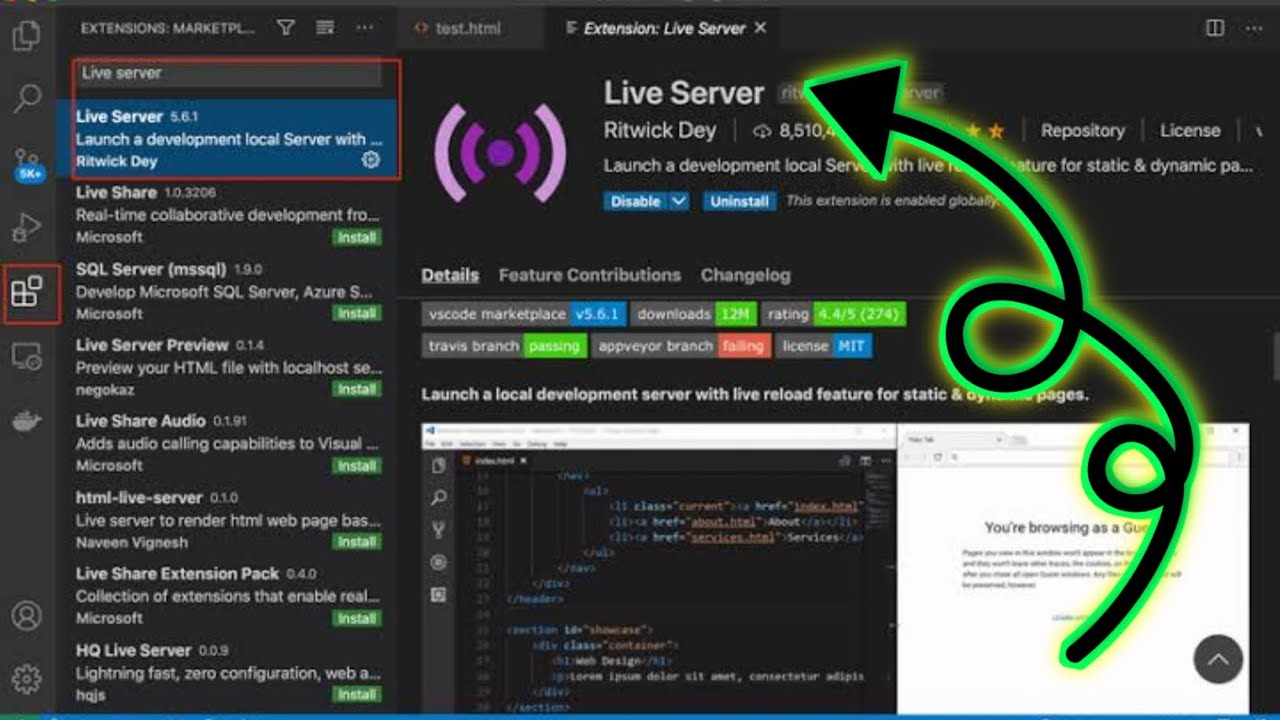Click the Ritwick Dey publisher name
1280x720 pixels.
point(661,130)
